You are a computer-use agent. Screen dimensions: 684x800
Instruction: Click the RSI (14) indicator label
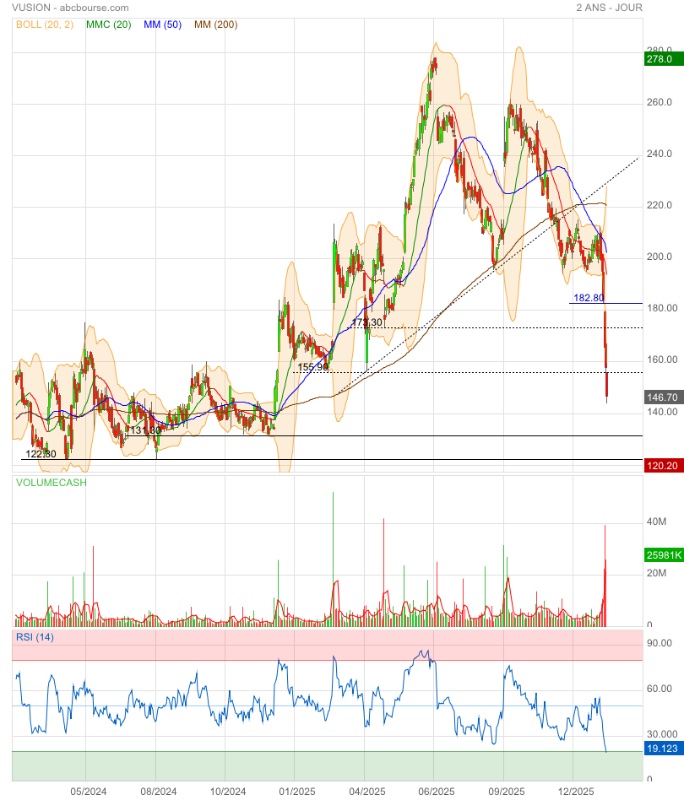pyautogui.click(x=36, y=637)
